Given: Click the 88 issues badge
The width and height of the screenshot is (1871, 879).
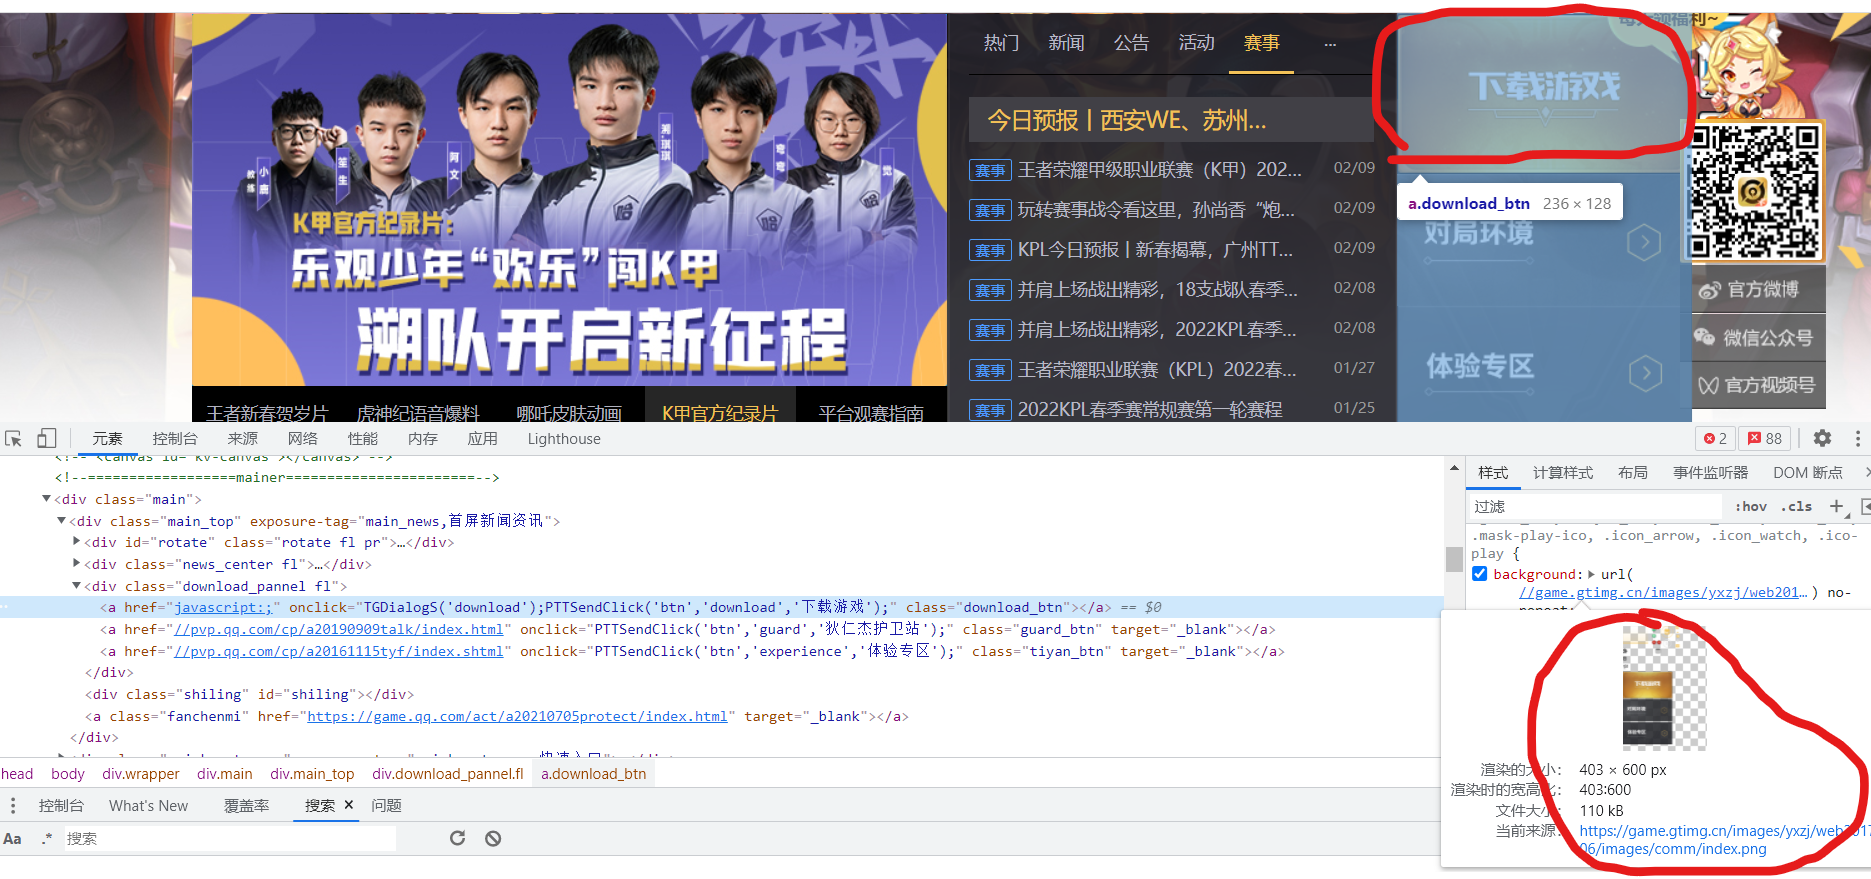Looking at the screenshot, I should [x=1766, y=438].
